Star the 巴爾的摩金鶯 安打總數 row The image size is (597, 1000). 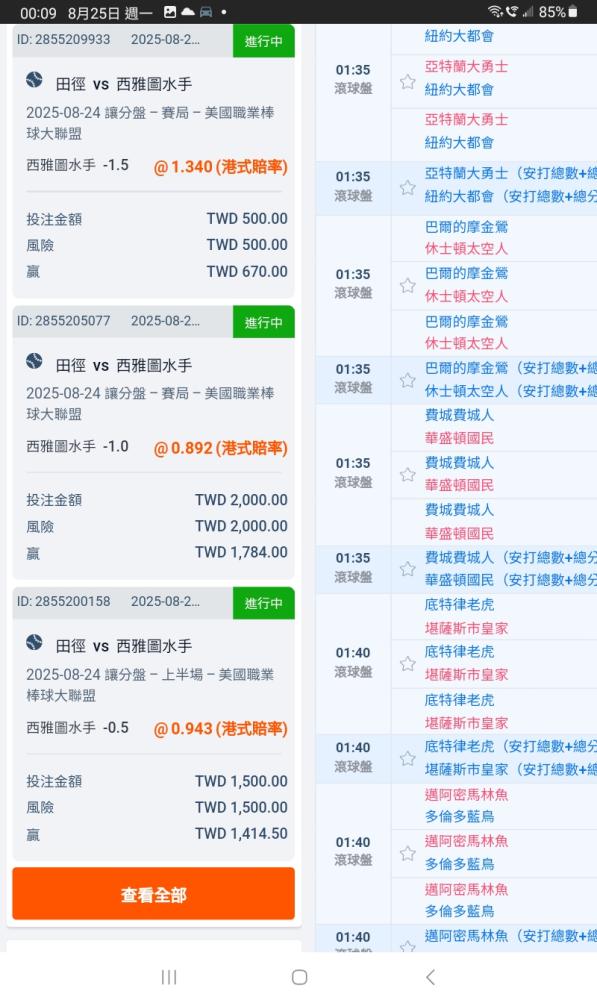[408, 380]
